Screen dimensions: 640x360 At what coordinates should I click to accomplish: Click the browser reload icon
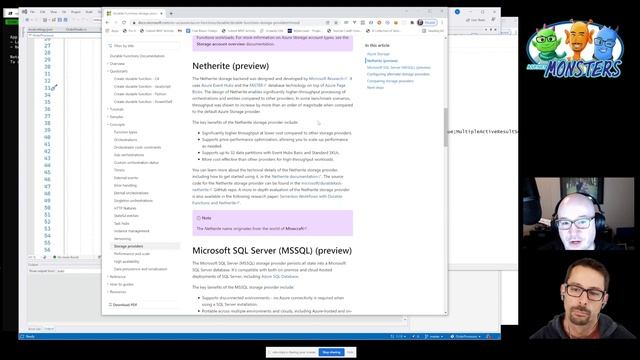point(124,22)
